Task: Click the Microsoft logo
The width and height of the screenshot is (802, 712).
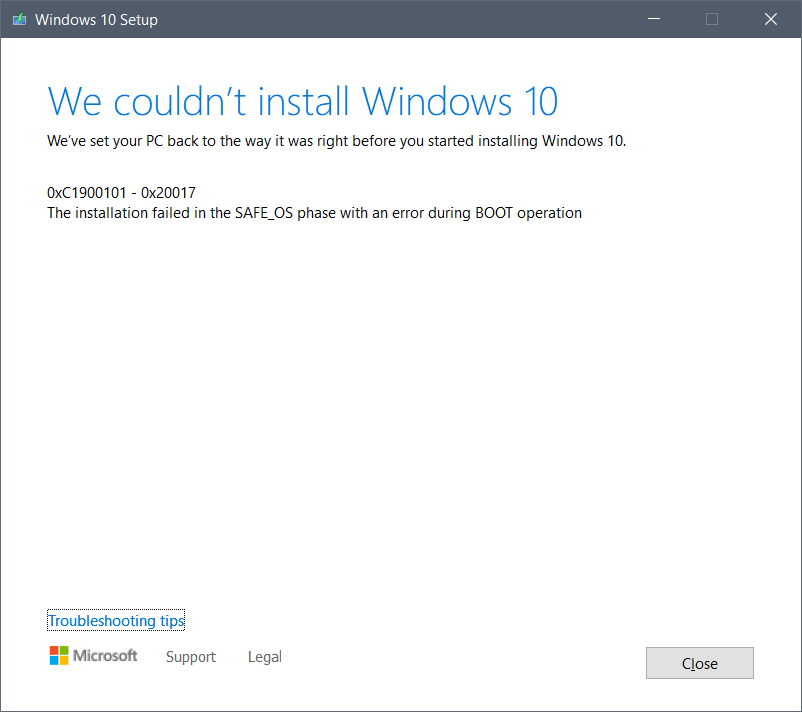Action: coord(93,655)
